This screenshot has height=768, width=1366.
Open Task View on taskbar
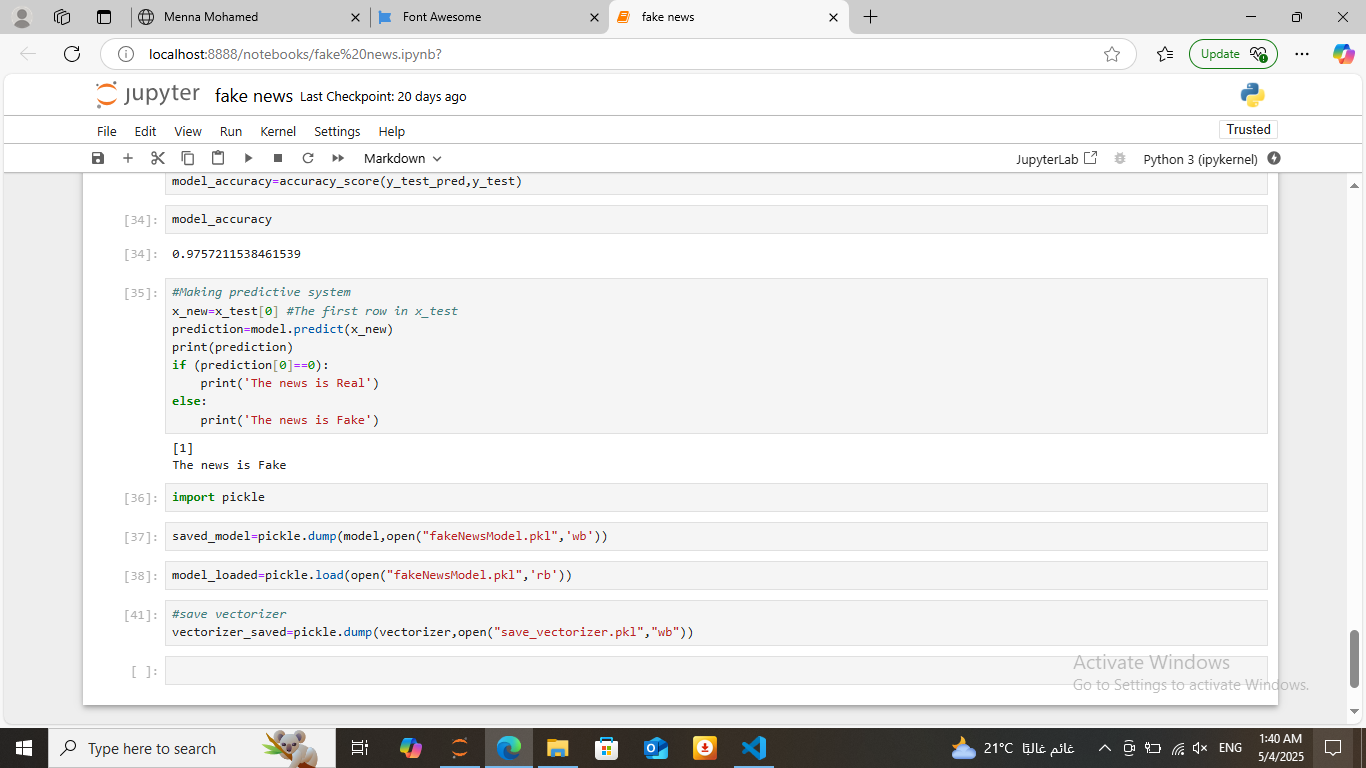pyautogui.click(x=360, y=748)
